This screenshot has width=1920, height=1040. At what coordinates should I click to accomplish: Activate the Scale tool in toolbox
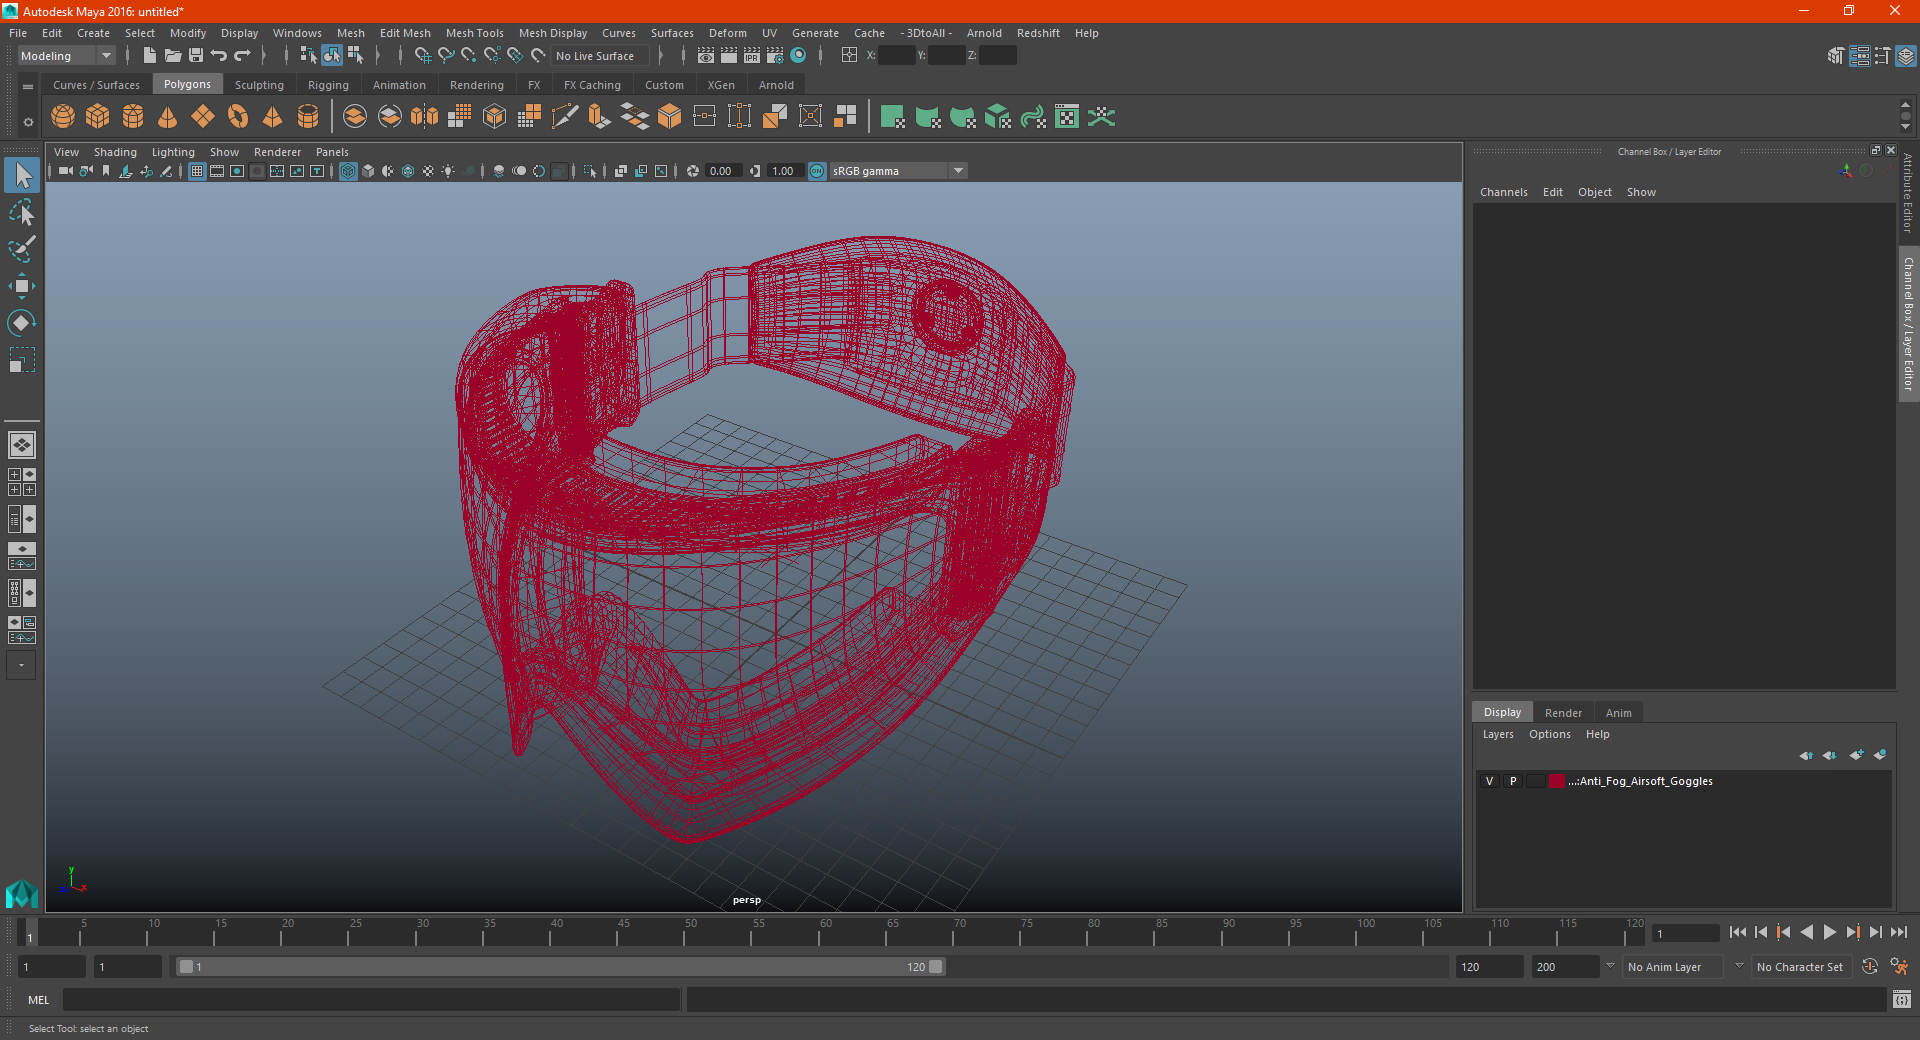coord(22,359)
